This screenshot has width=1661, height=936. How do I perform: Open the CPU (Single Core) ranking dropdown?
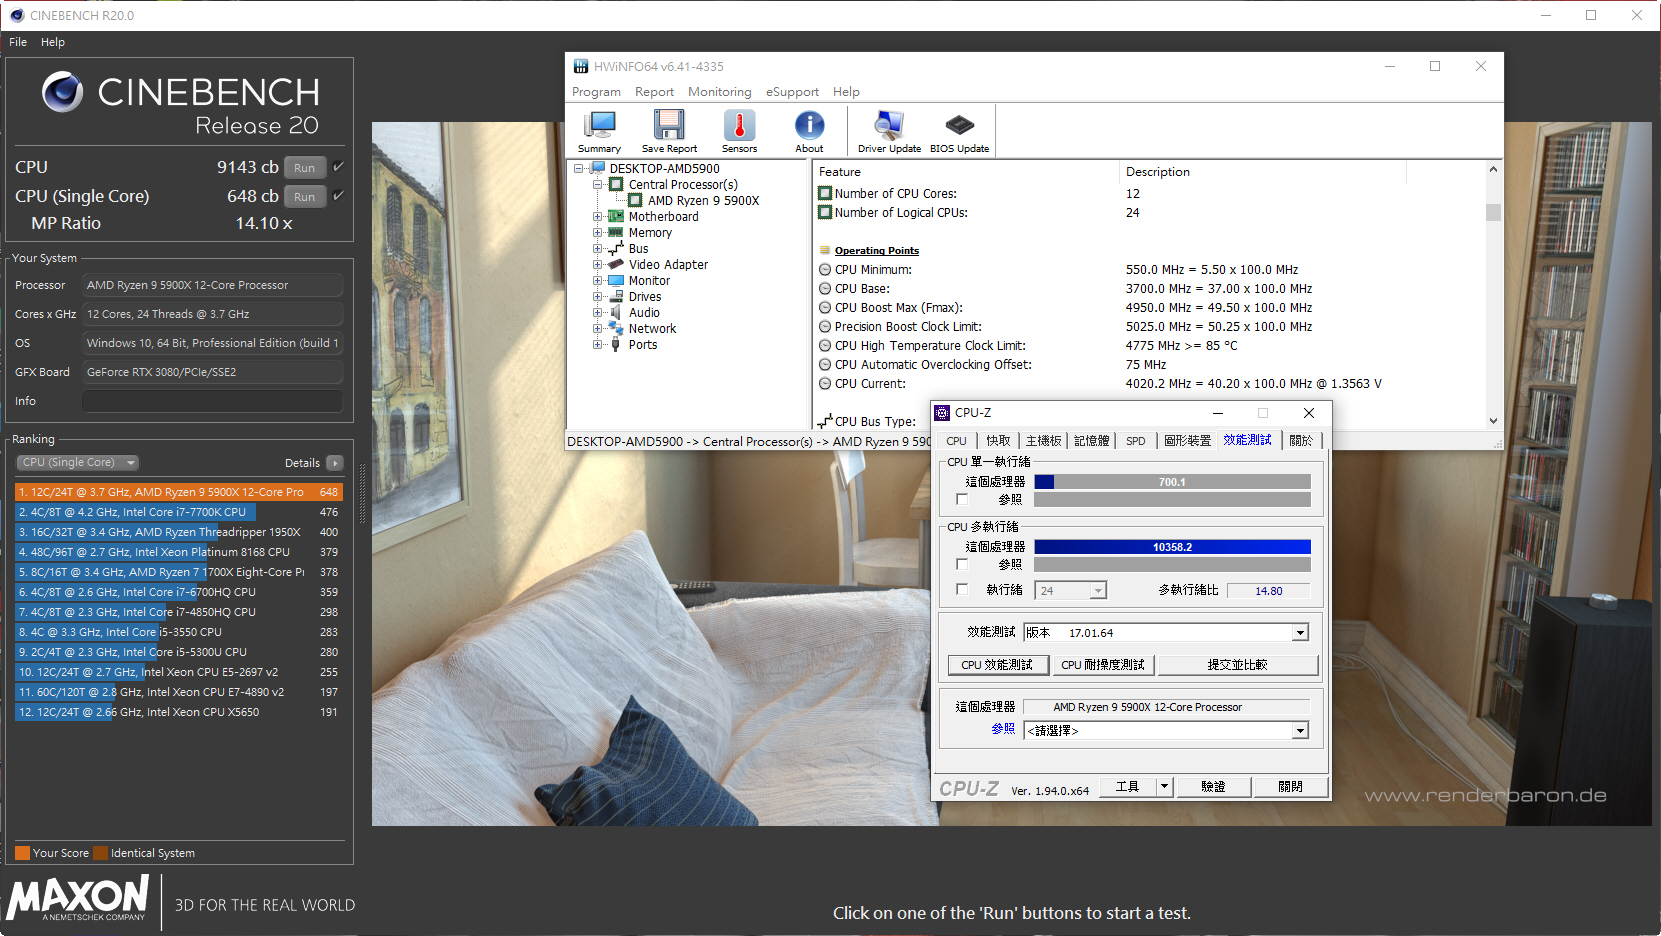click(78, 463)
